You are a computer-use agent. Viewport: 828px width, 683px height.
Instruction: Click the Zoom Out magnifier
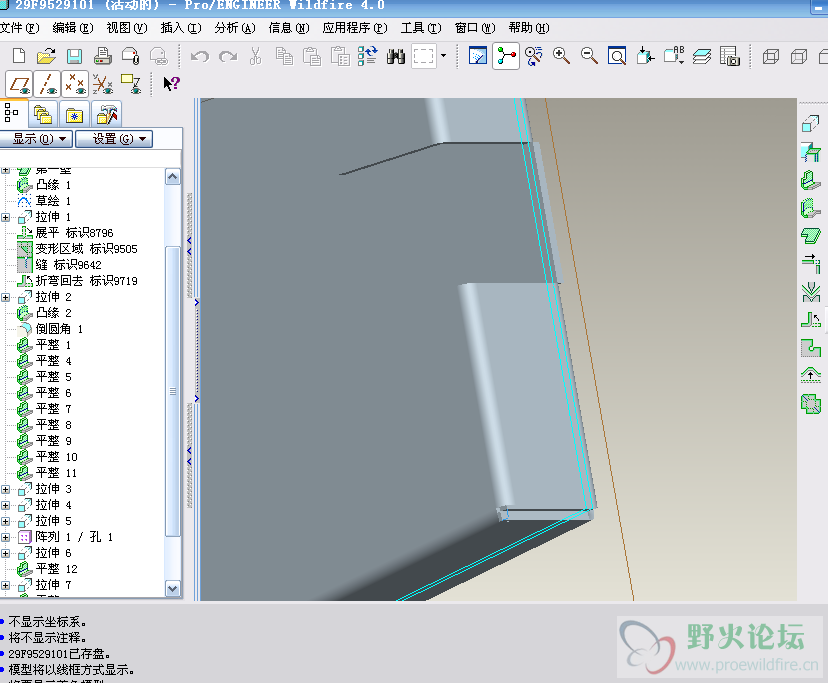point(589,56)
